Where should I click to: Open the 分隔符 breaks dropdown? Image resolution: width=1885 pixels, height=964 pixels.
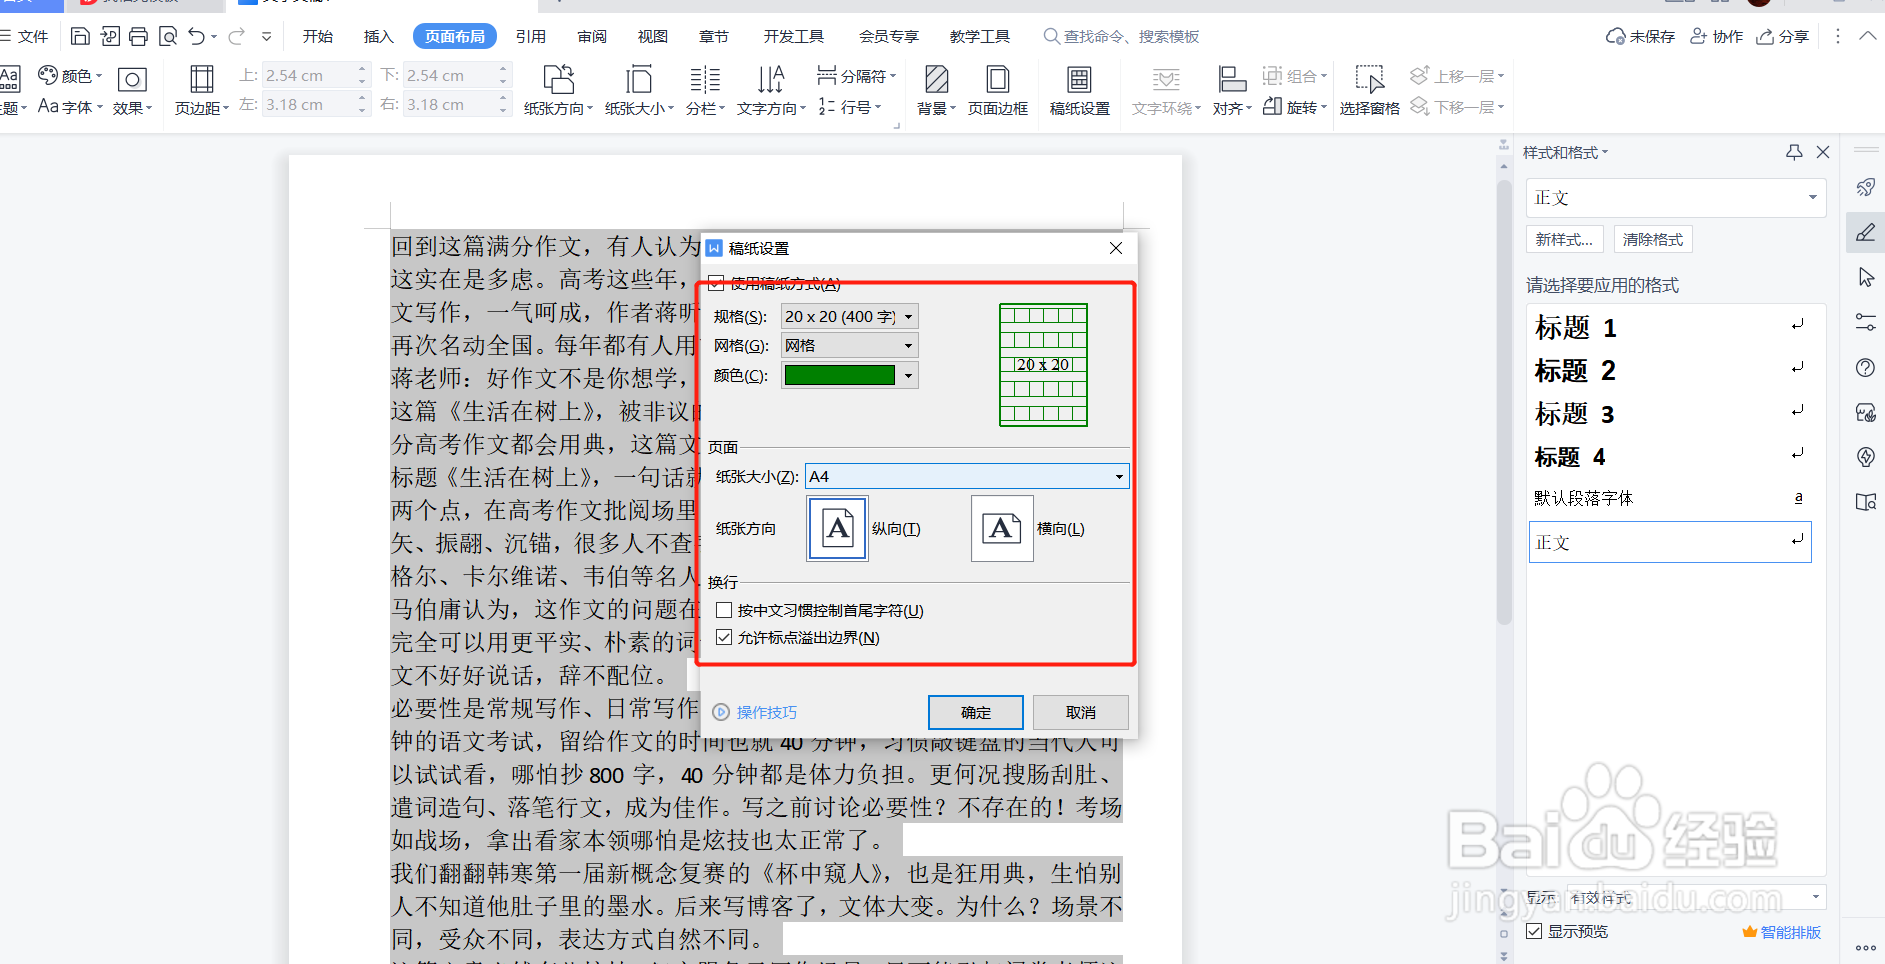tap(856, 76)
